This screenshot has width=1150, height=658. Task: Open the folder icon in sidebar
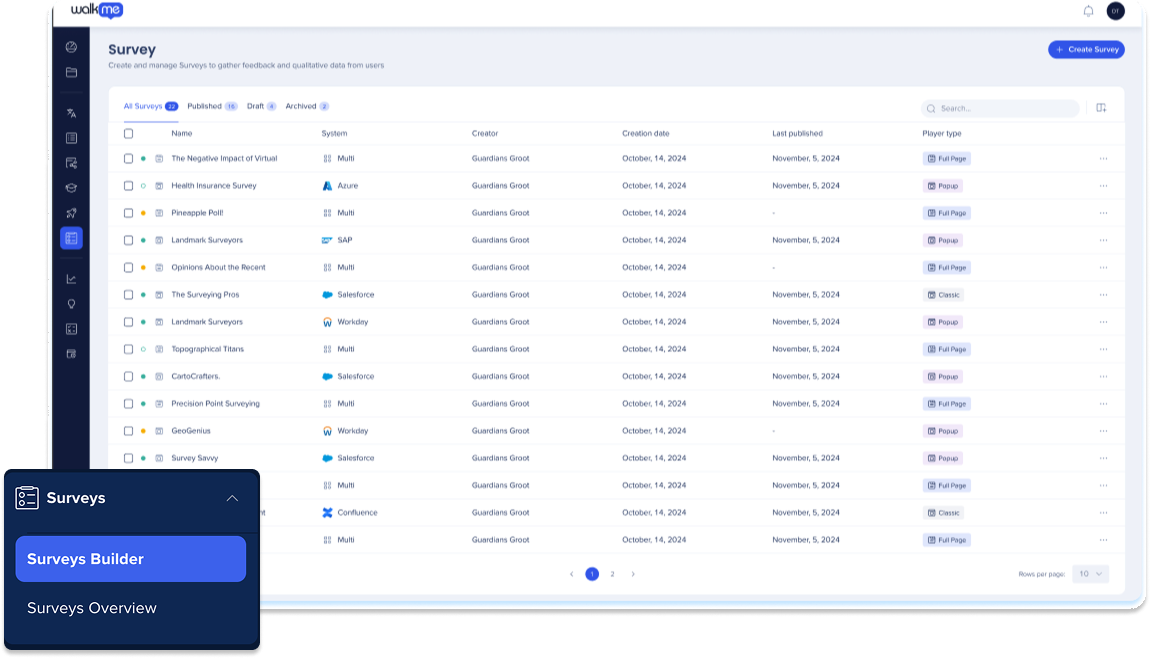point(71,72)
